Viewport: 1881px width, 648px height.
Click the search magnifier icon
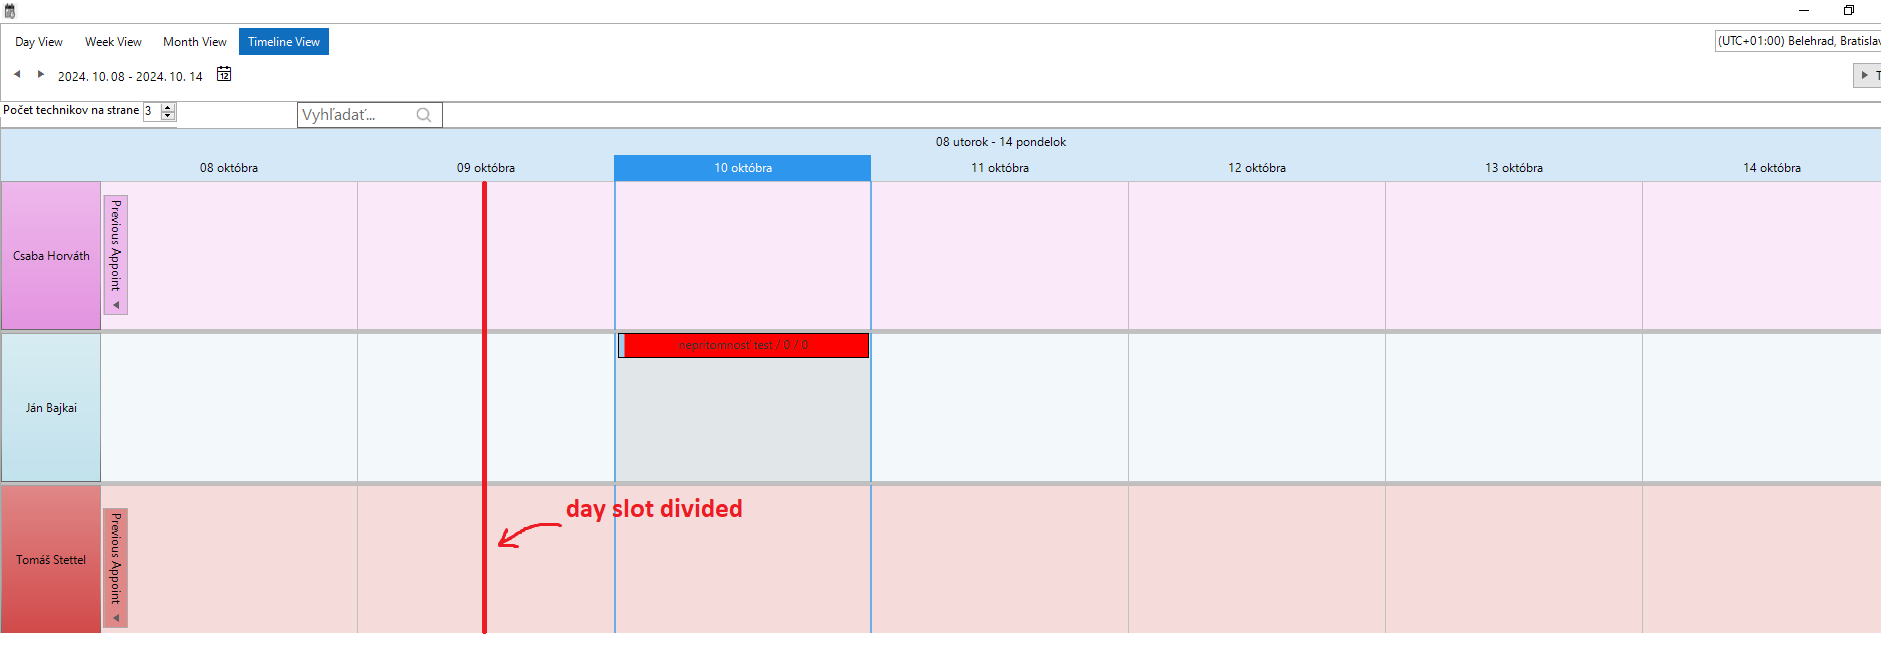[x=424, y=115]
